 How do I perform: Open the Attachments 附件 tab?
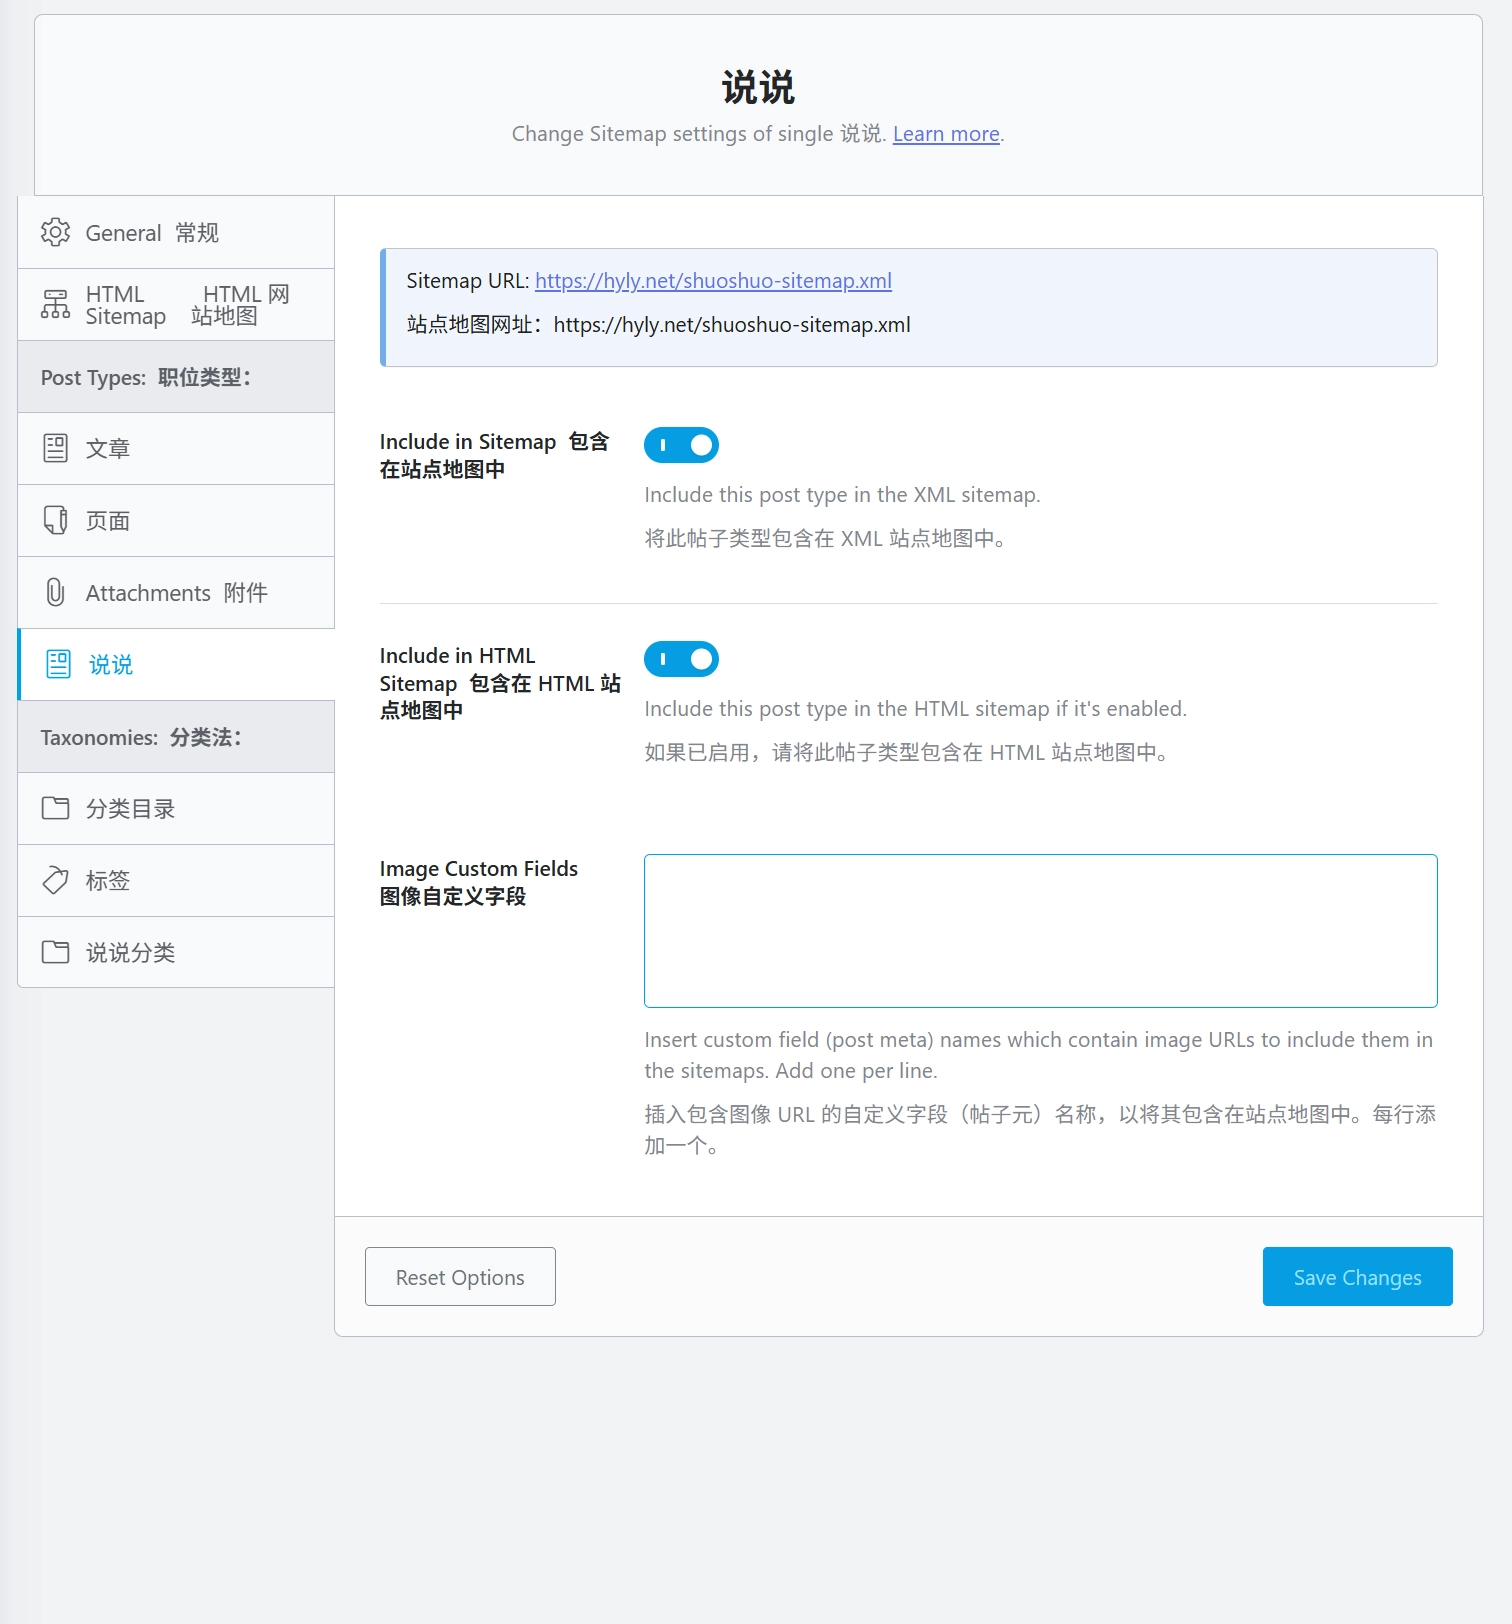coord(176,592)
